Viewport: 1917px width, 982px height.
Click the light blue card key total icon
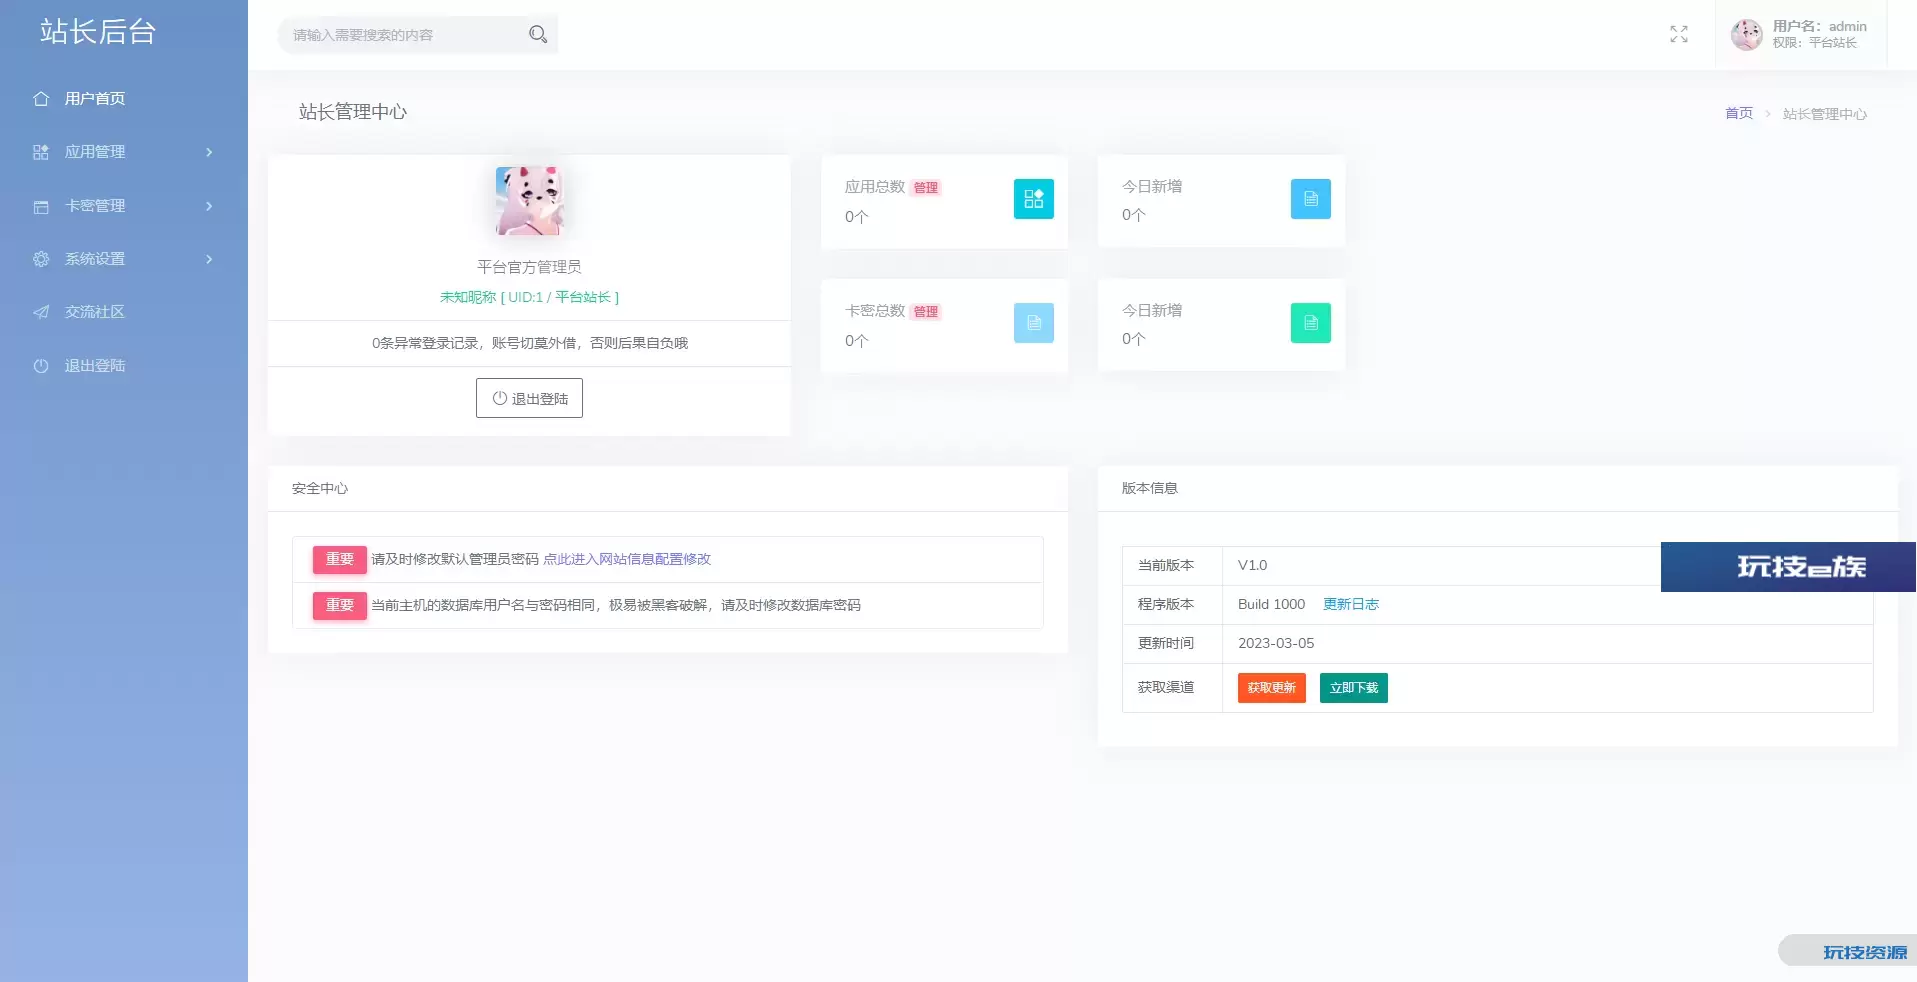point(1033,323)
